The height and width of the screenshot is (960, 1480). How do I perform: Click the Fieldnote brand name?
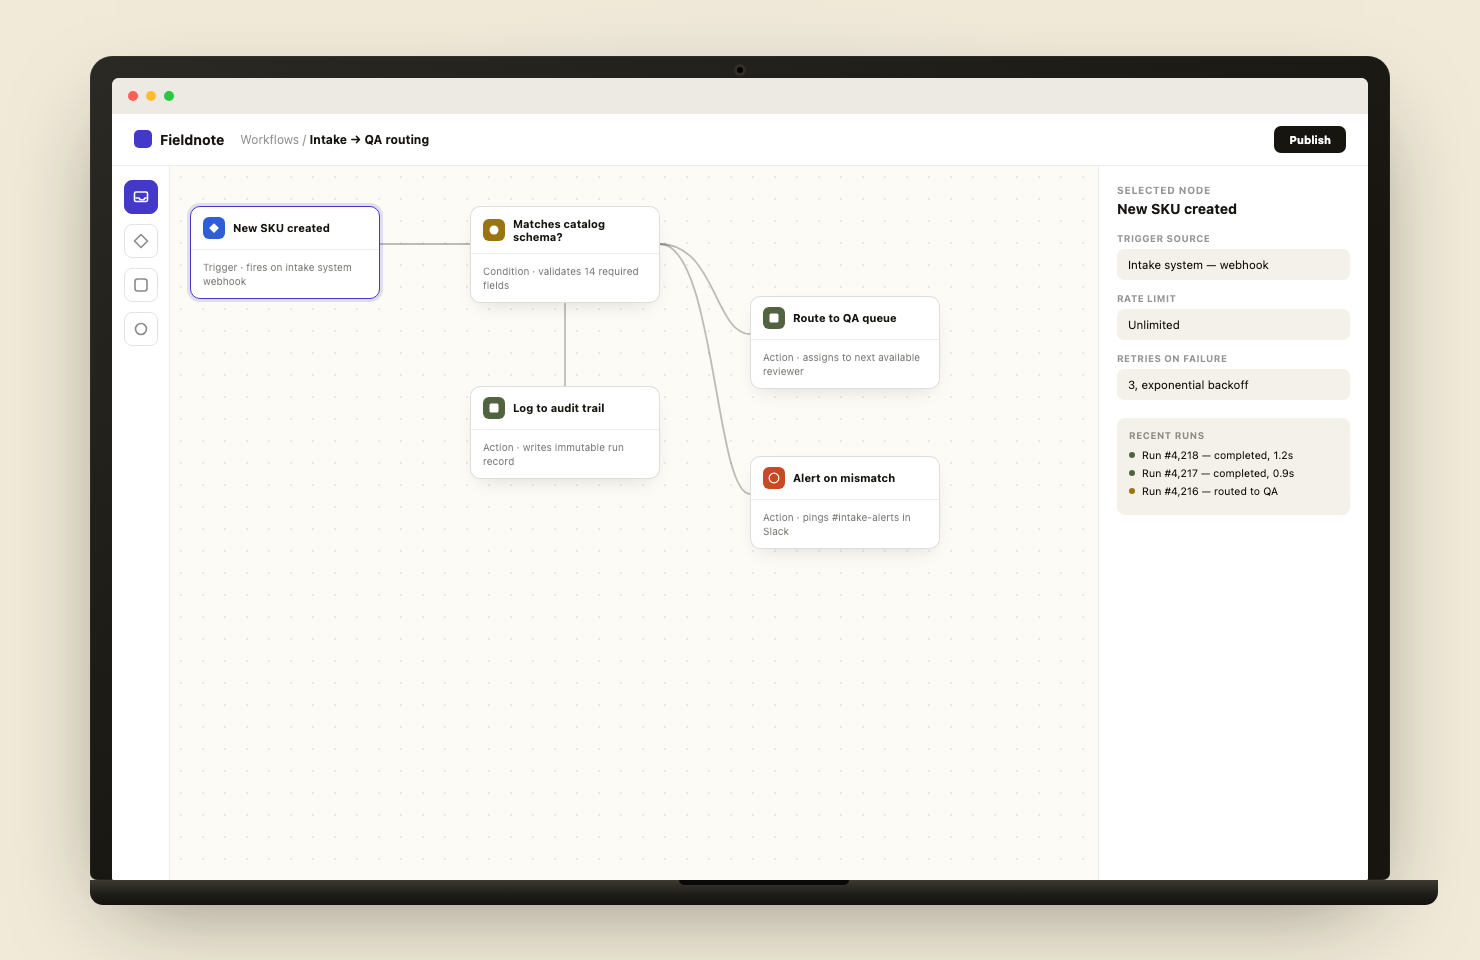pyautogui.click(x=192, y=140)
